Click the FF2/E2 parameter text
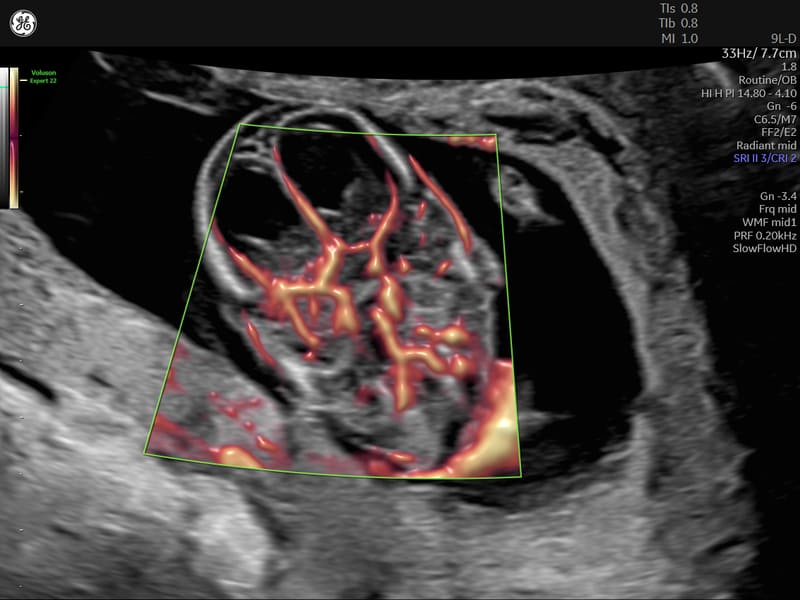 [x=776, y=132]
